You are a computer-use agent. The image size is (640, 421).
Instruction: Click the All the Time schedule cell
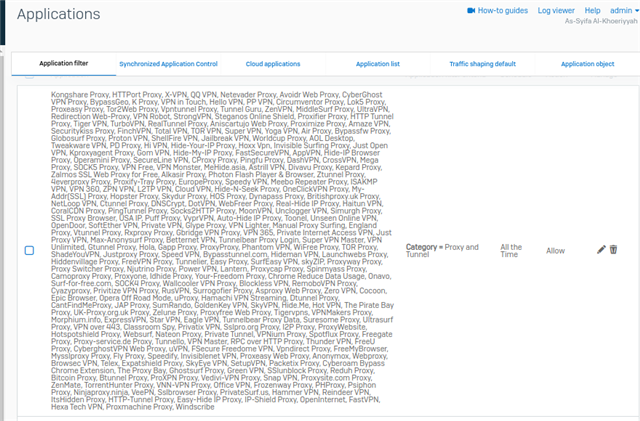pyautogui.click(x=511, y=251)
